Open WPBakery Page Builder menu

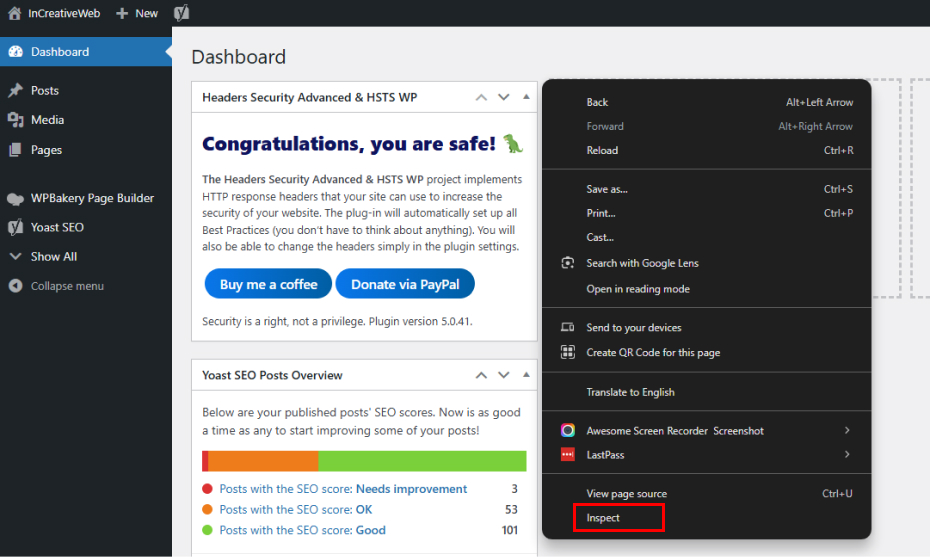pos(92,198)
